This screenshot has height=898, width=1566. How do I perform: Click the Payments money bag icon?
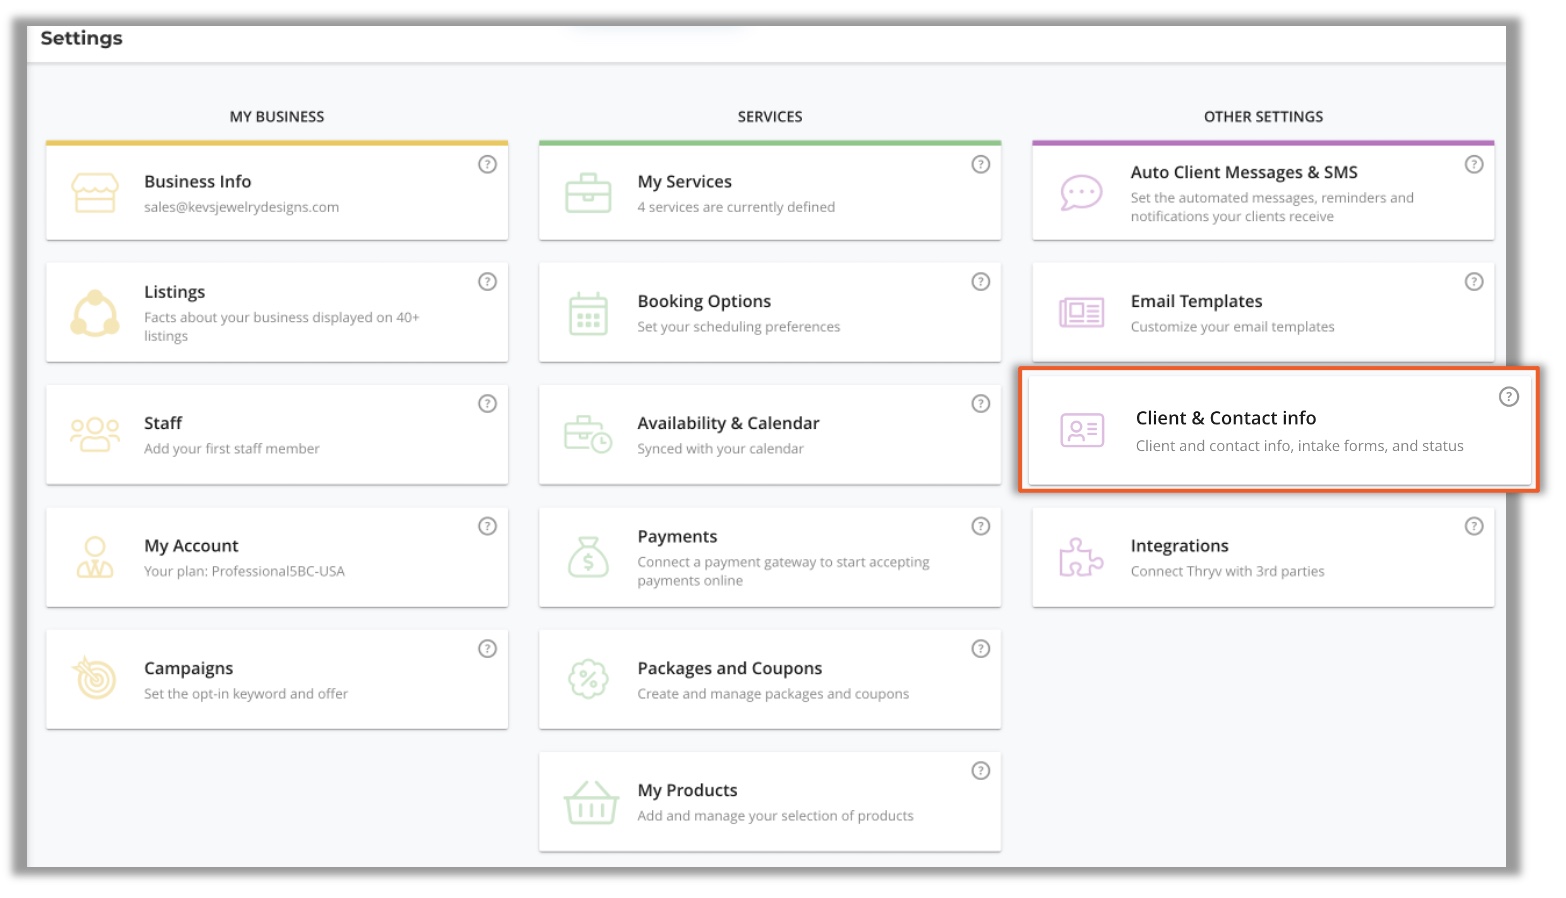588,557
